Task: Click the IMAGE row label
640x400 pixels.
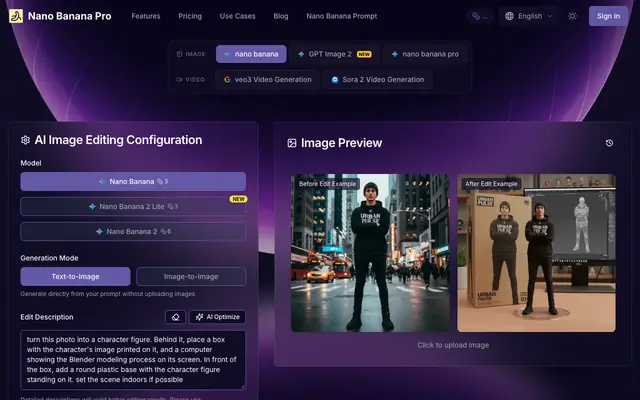Action: 191,54
